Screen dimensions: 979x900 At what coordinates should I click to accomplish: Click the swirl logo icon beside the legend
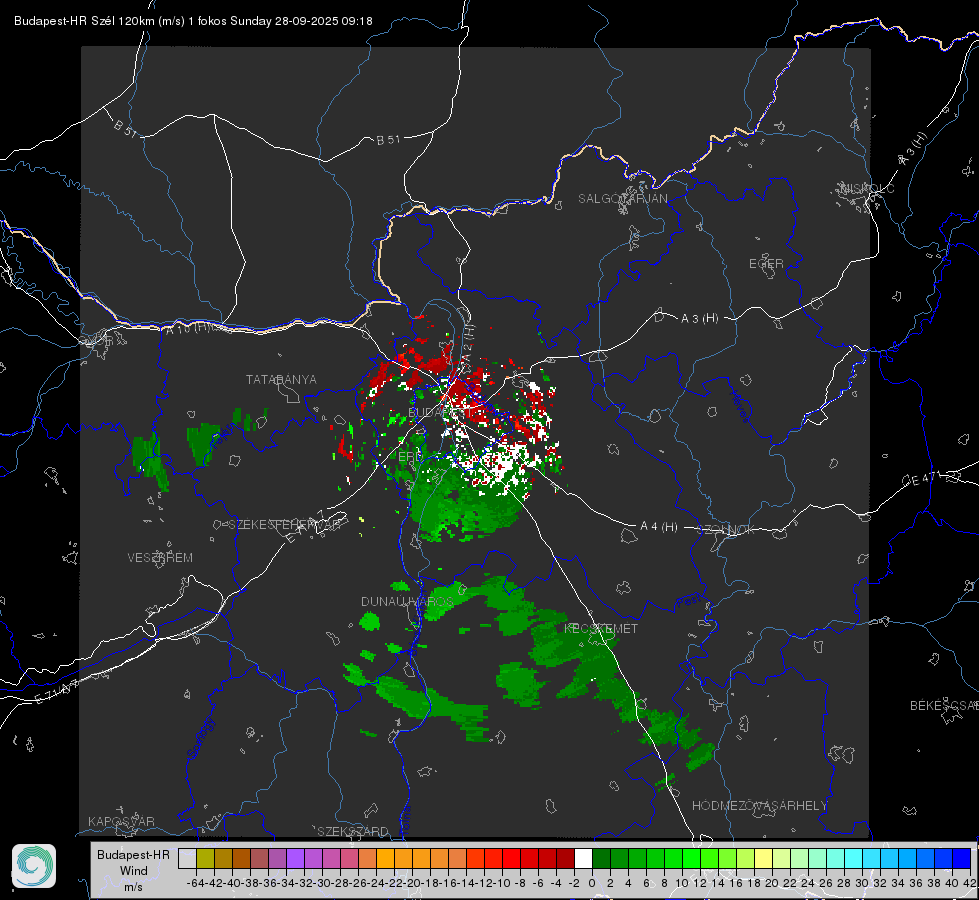[x=34, y=866]
